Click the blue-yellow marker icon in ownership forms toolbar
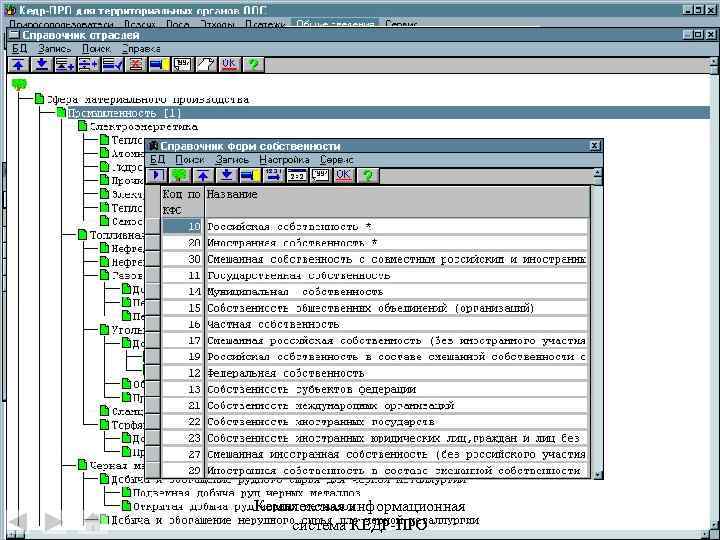Viewport: 720px width, 540px height. pos(250,176)
